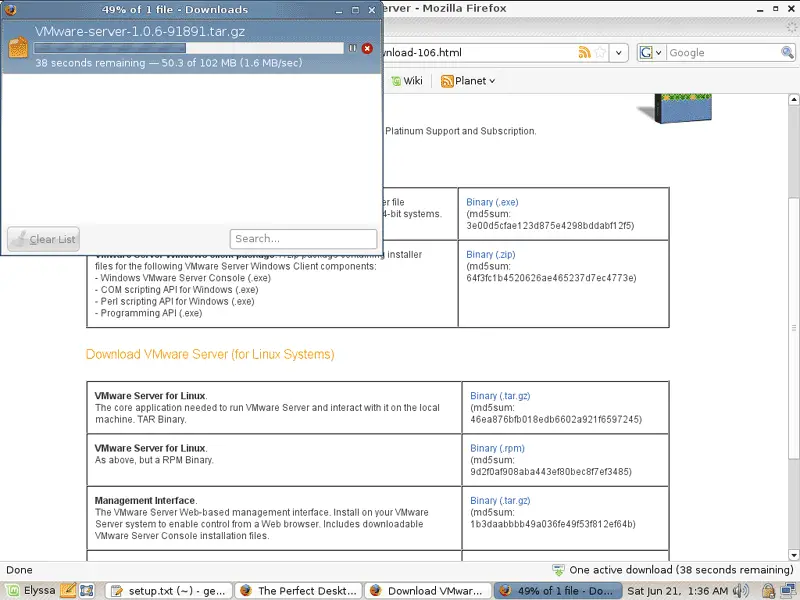Click the RSS feed icon in address bar
This screenshot has height=600, width=800.
585,52
